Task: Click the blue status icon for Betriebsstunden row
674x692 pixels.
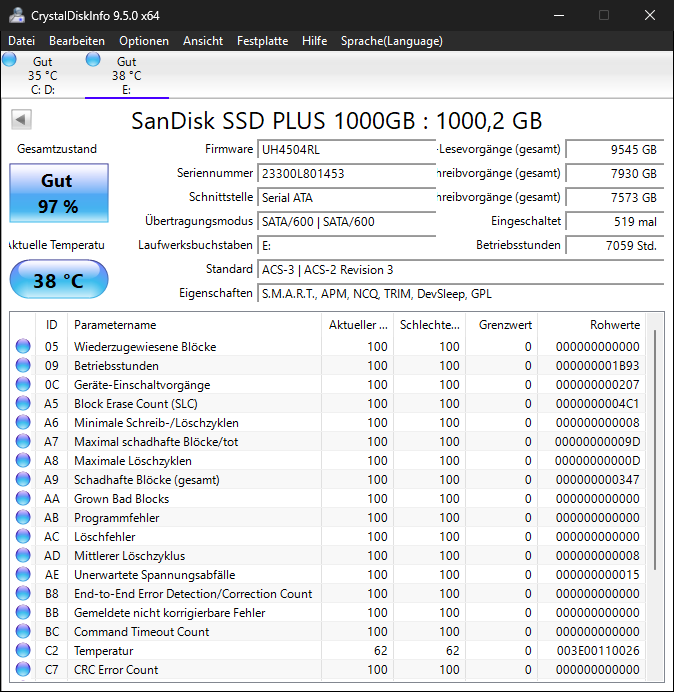Action: click(x=23, y=366)
